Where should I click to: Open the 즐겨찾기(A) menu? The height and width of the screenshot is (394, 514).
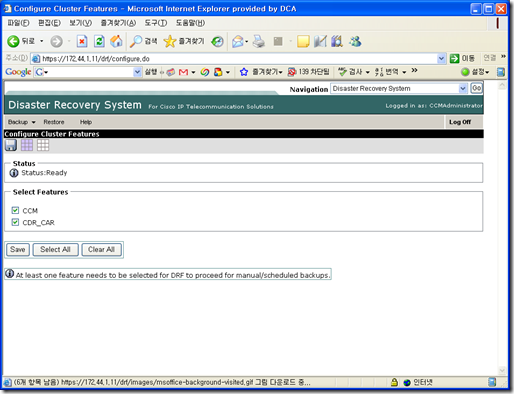click(x=118, y=23)
